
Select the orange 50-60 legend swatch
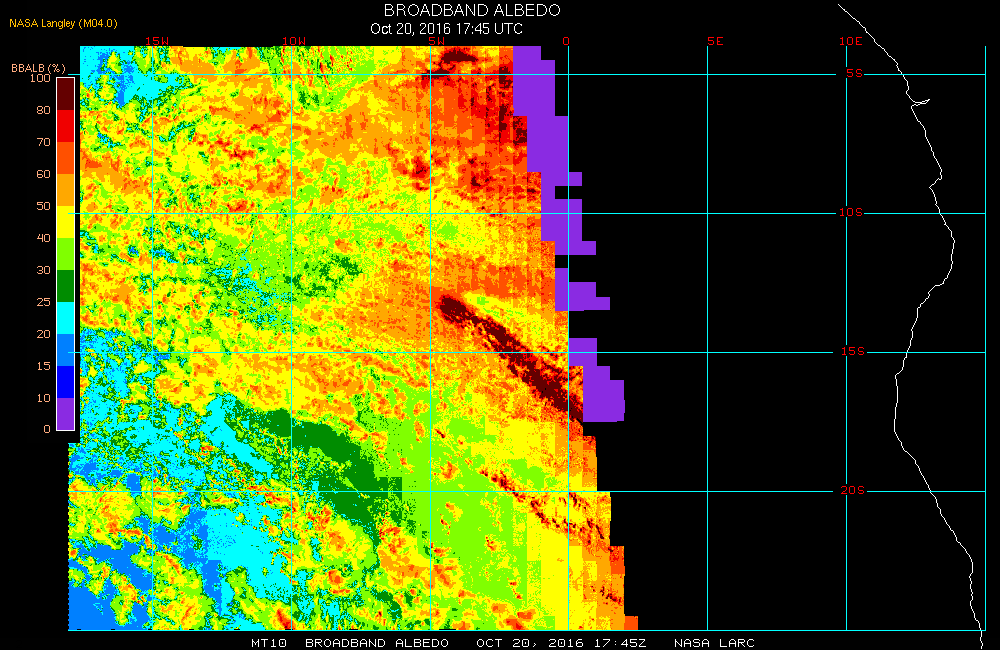click(66, 190)
